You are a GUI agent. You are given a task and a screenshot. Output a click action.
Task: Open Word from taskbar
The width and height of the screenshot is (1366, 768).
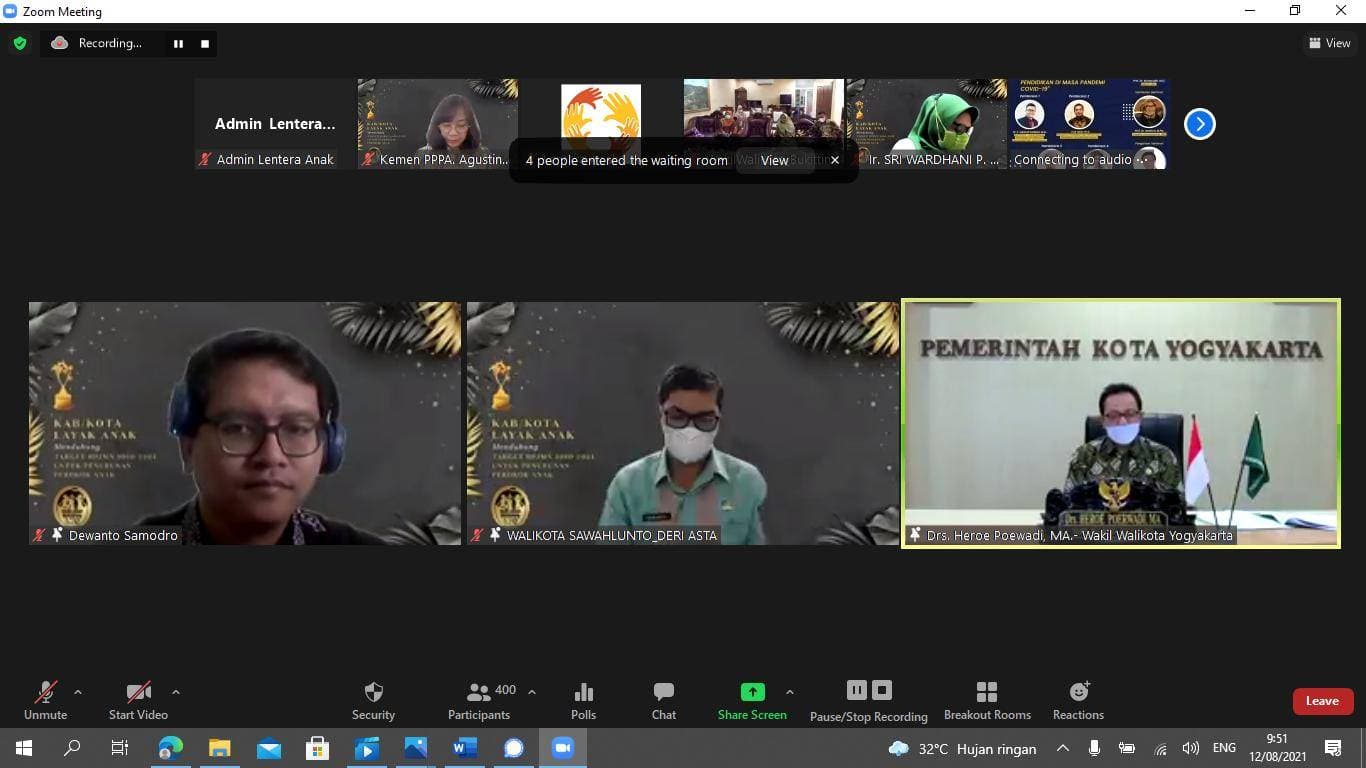464,748
